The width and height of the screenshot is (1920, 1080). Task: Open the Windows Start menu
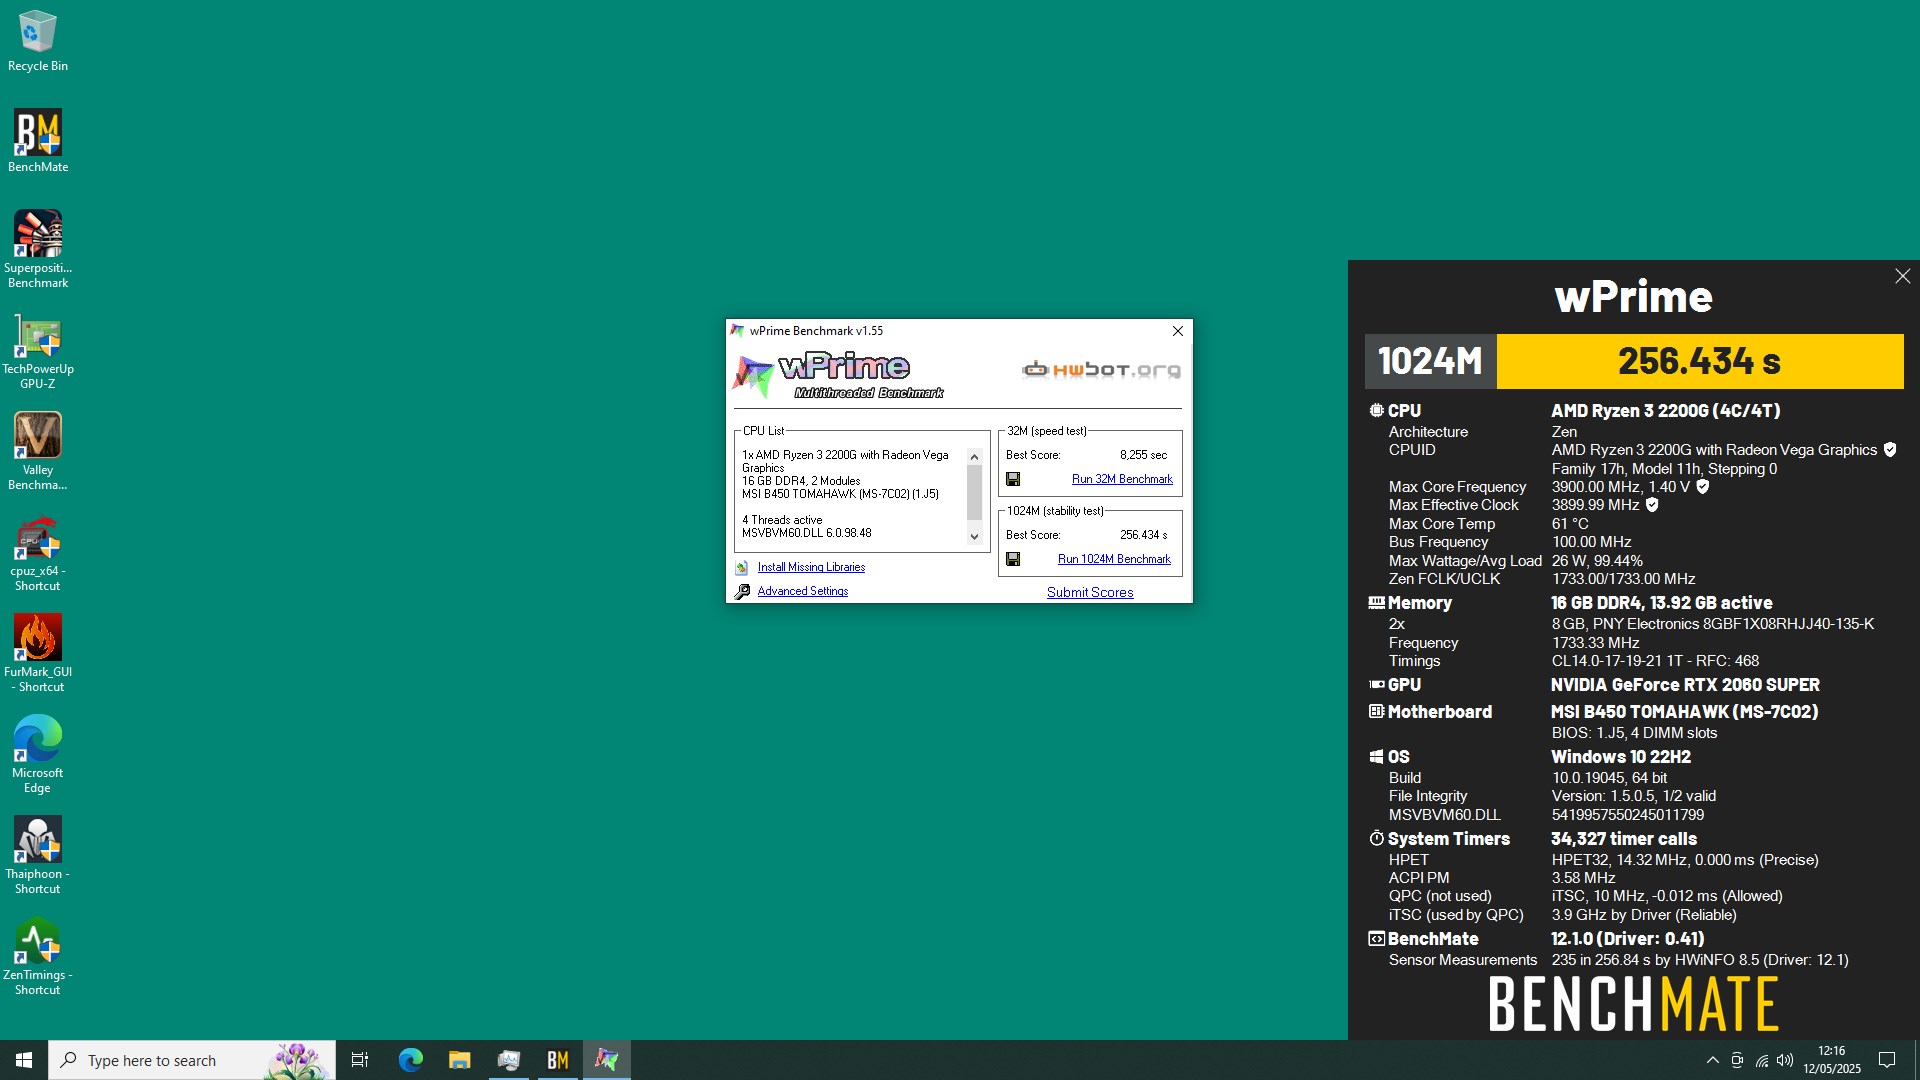click(24, 1060)
